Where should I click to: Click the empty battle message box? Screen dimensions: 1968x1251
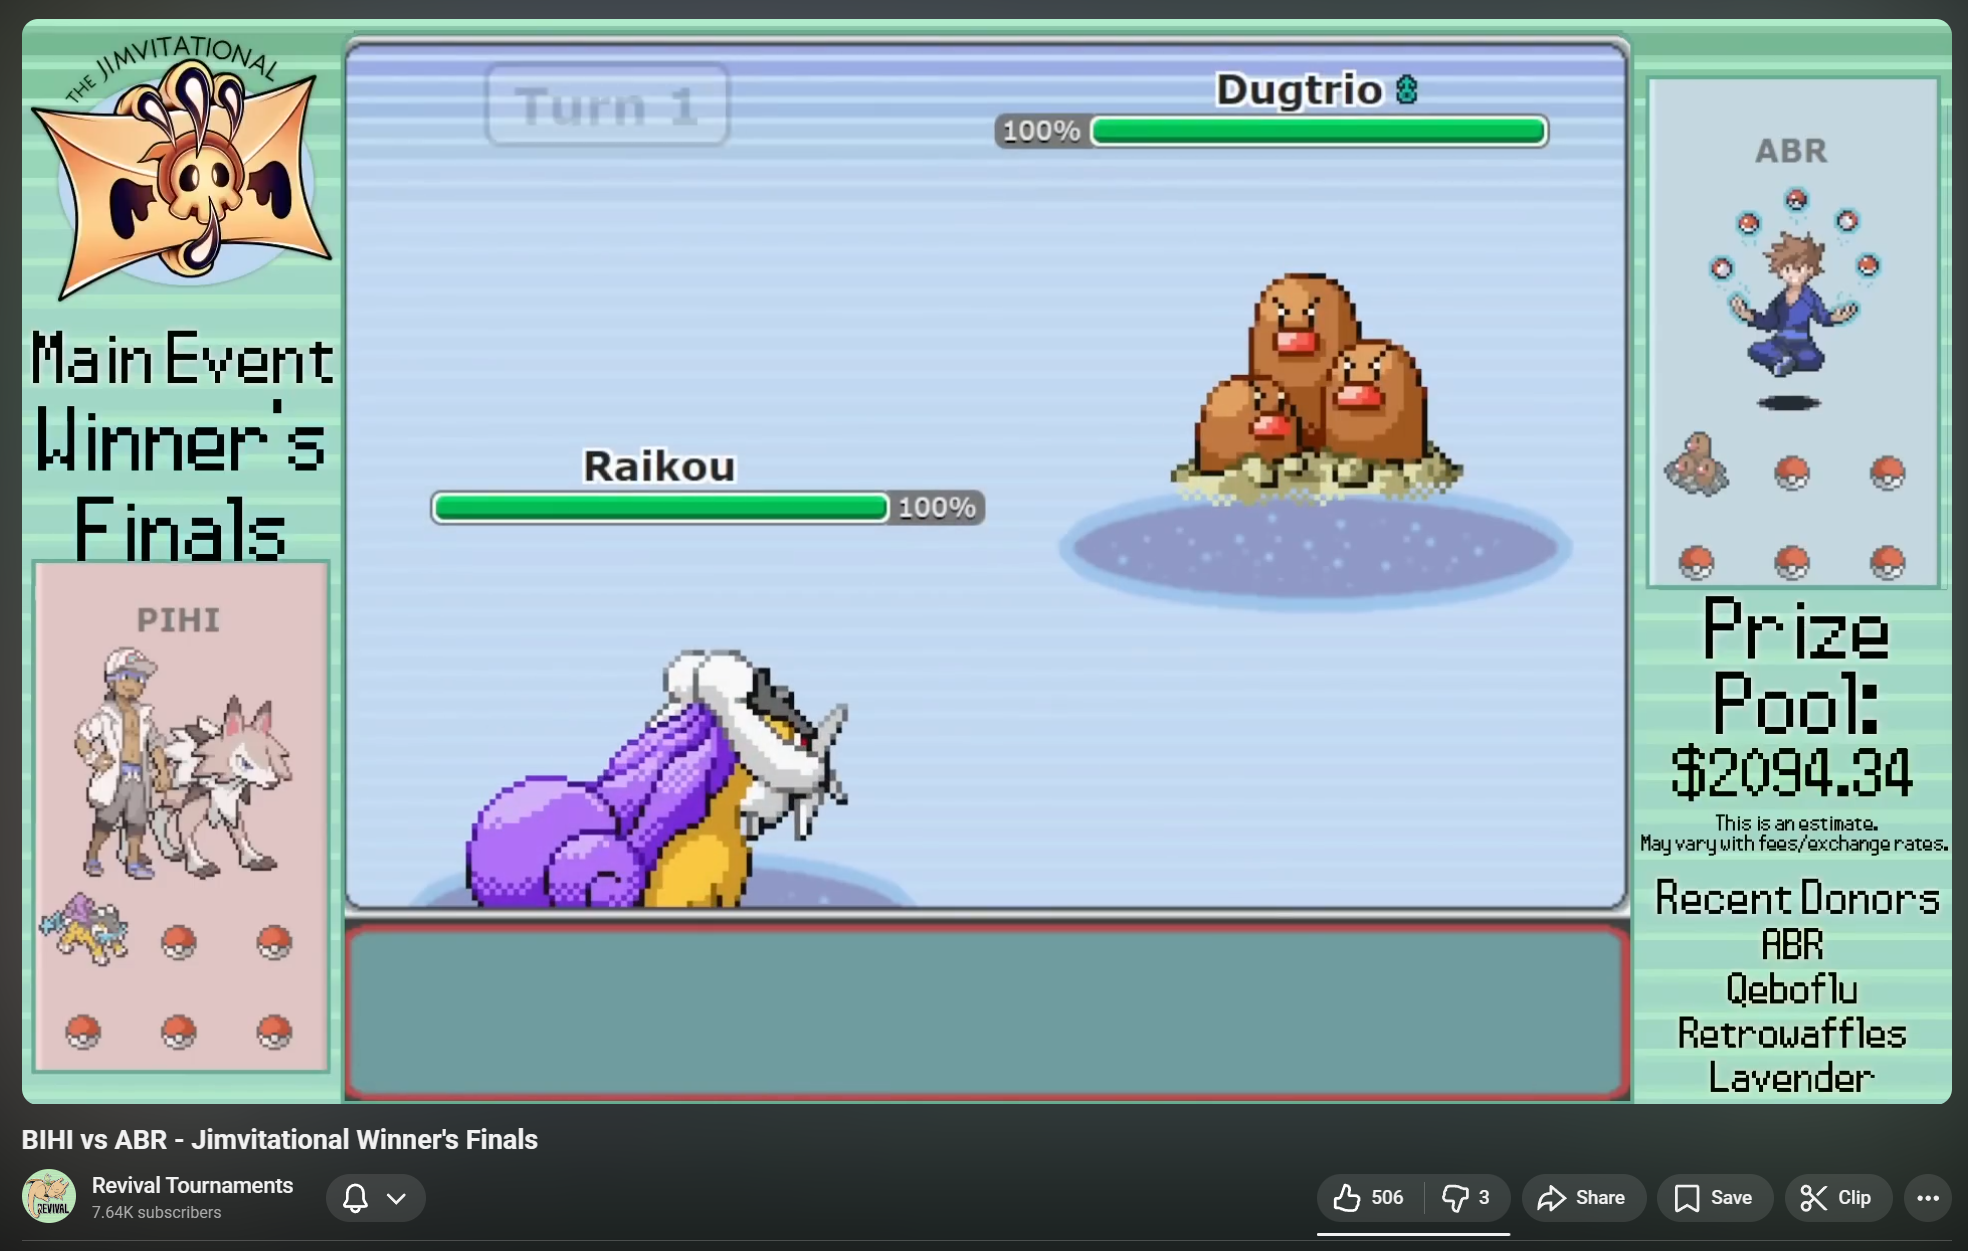coord(986,1012)
